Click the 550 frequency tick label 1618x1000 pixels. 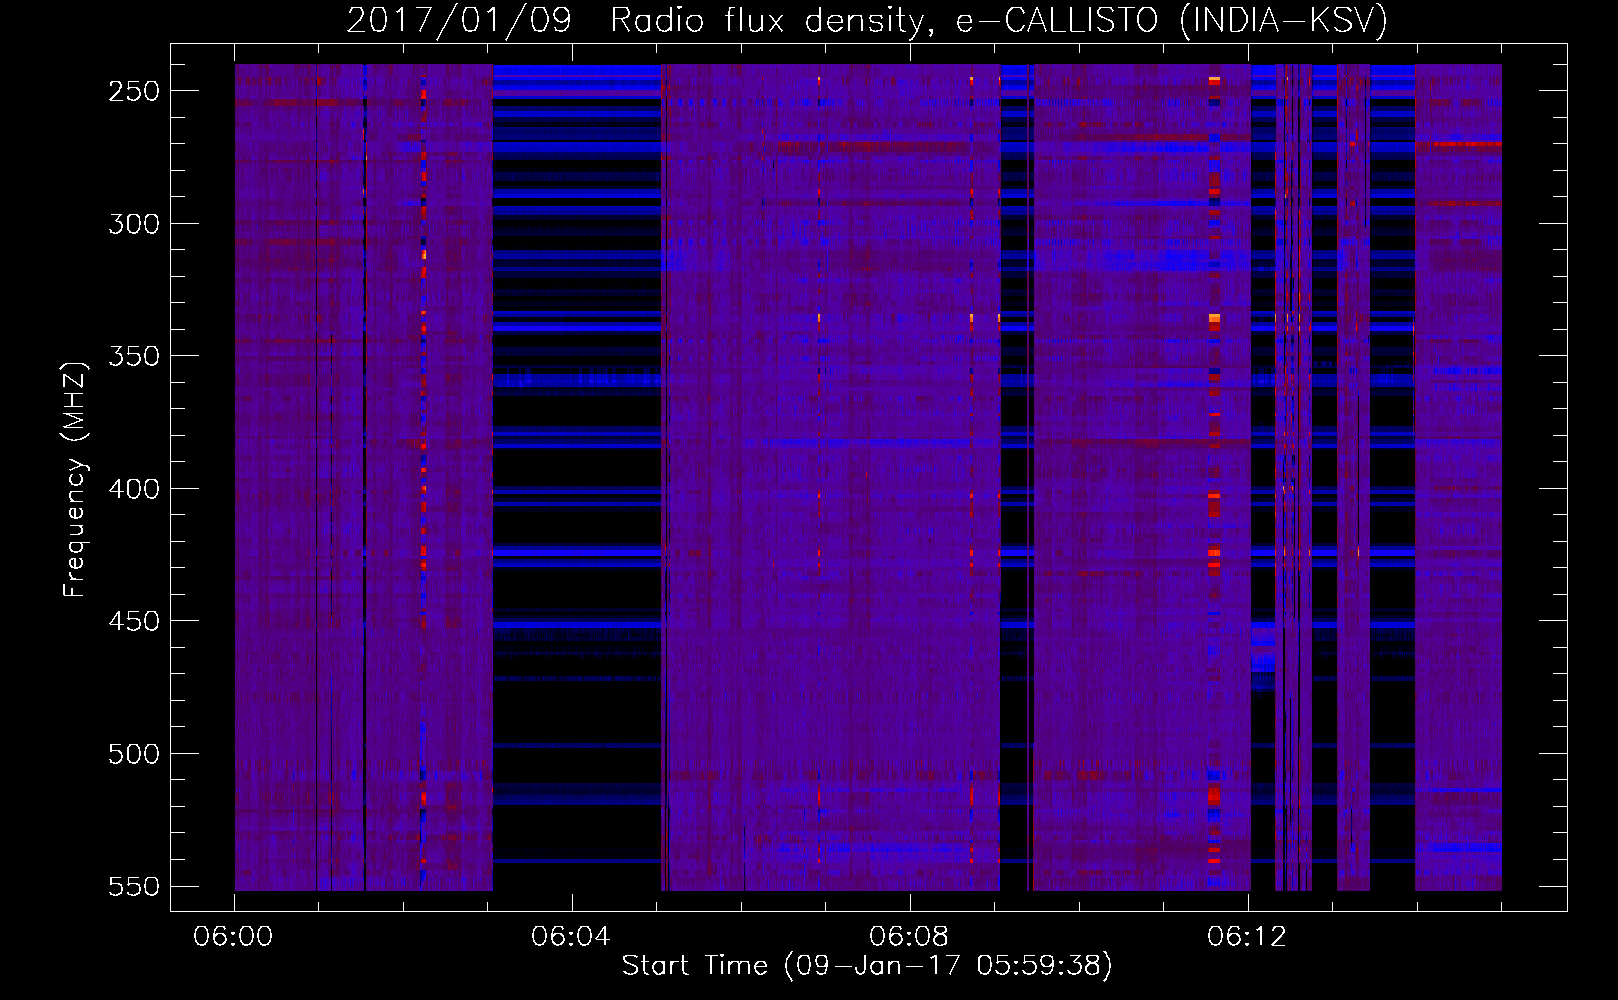(x=134, y=887)
